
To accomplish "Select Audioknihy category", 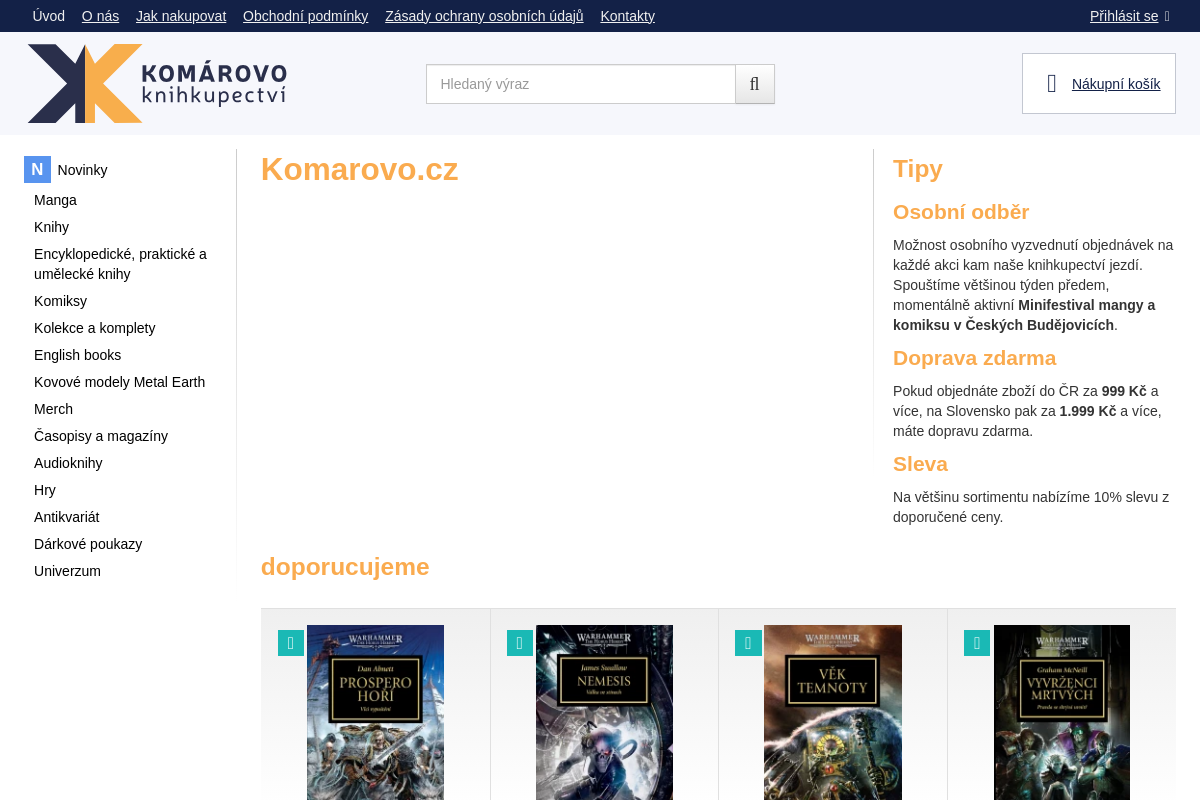I will [x=68, y=463].
